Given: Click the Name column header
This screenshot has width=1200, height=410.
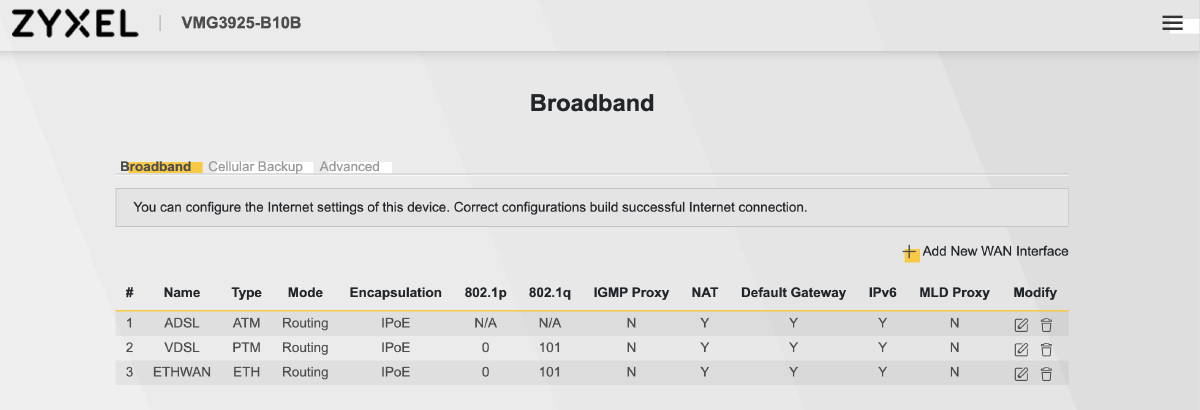Looking at the screenshot, I should [x=182, y=293].
